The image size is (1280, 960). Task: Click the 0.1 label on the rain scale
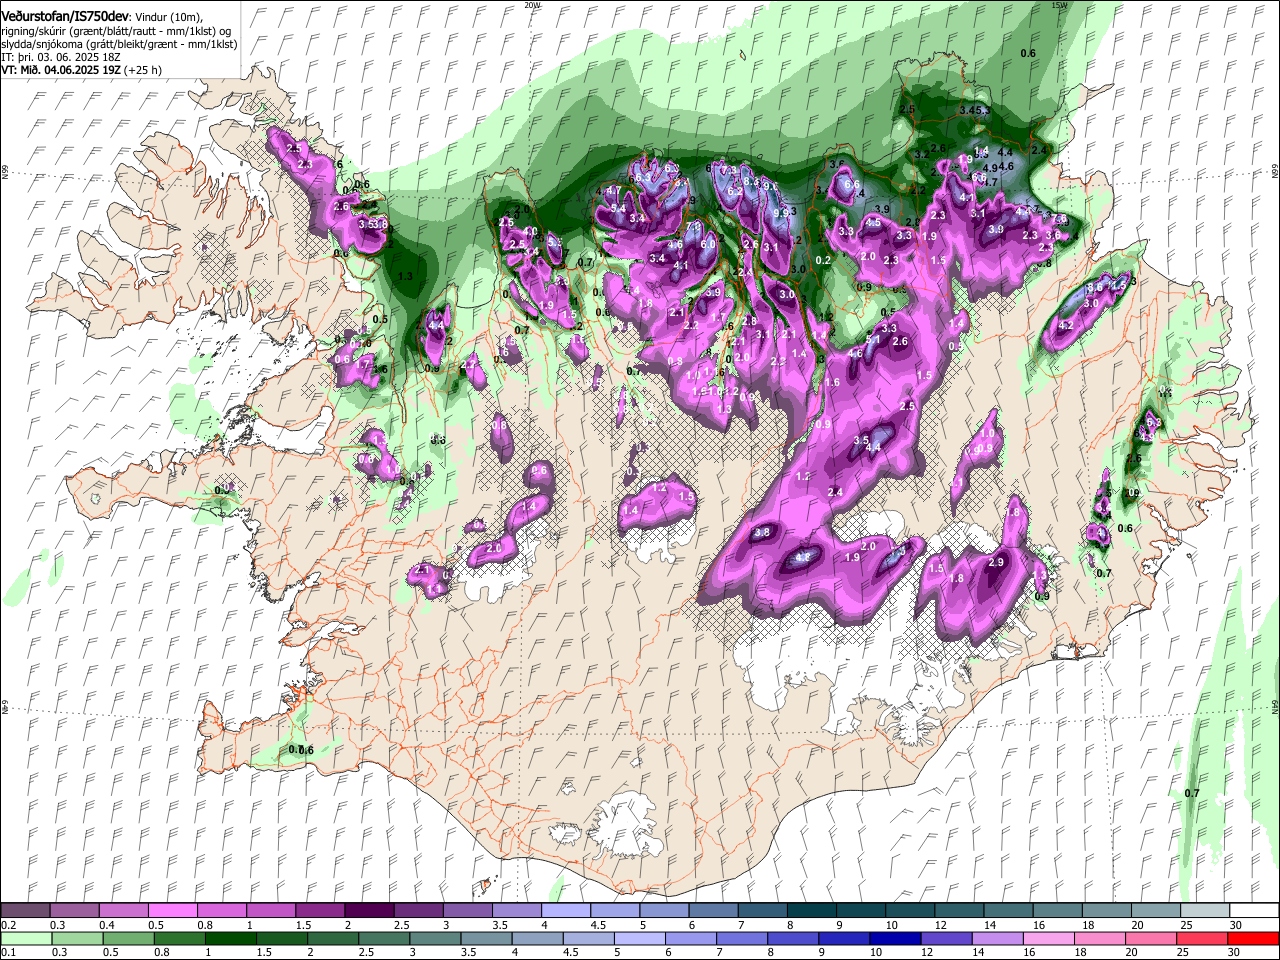pyautogui.click(x=8, y=953)
